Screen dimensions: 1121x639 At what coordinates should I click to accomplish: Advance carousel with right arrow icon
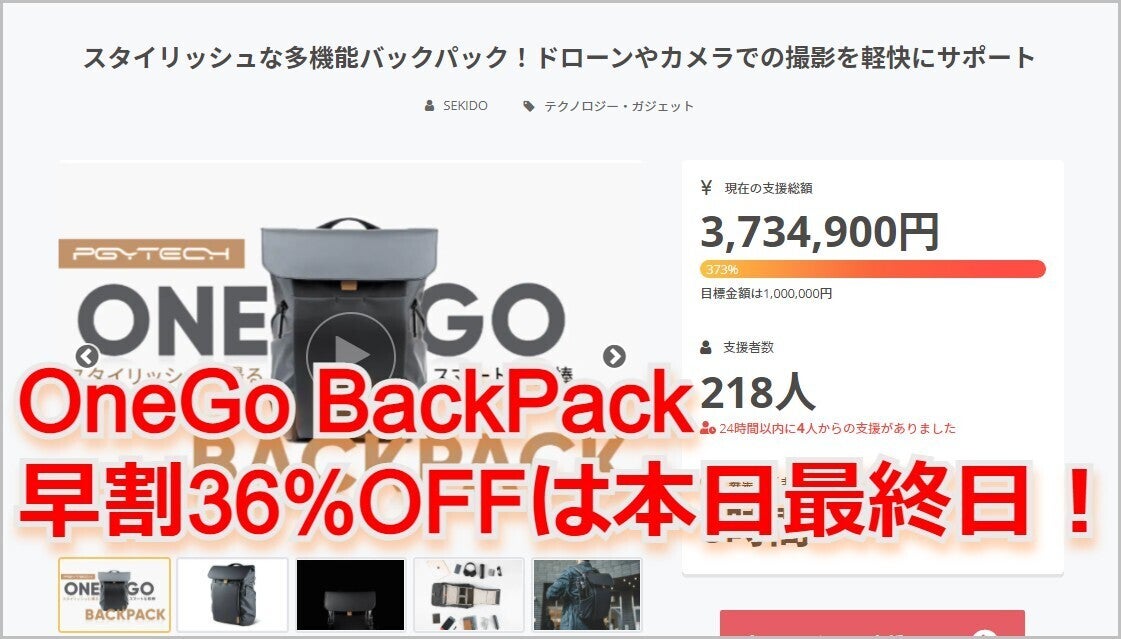pyautogui.click(x=614, y=355)
